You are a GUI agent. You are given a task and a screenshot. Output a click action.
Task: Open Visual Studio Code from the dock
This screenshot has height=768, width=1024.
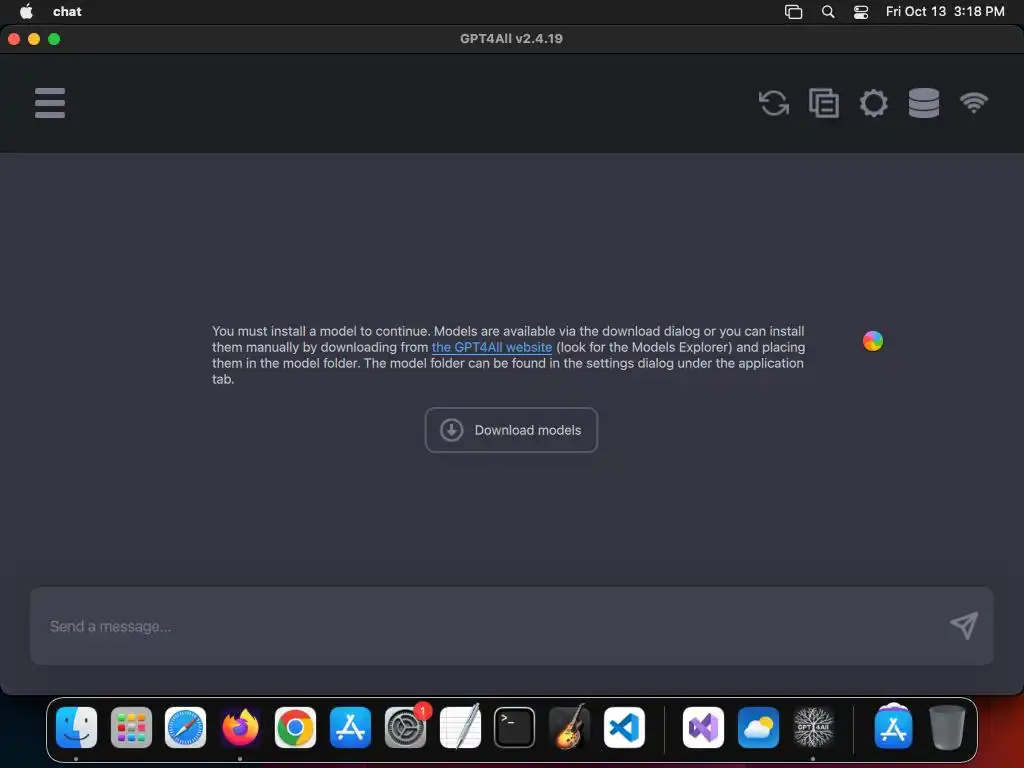(x=624, y=728)
